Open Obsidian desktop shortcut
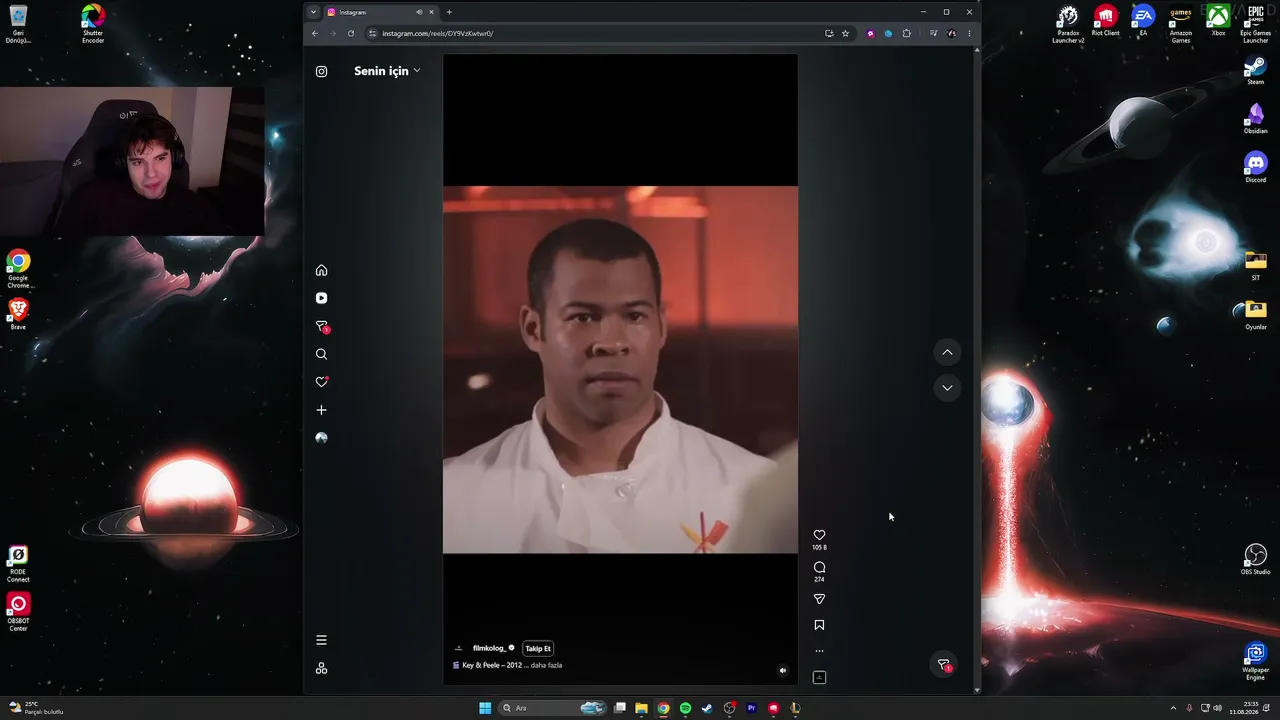This screenshot has height=720, width=1280. click(x=1255, y=118)
